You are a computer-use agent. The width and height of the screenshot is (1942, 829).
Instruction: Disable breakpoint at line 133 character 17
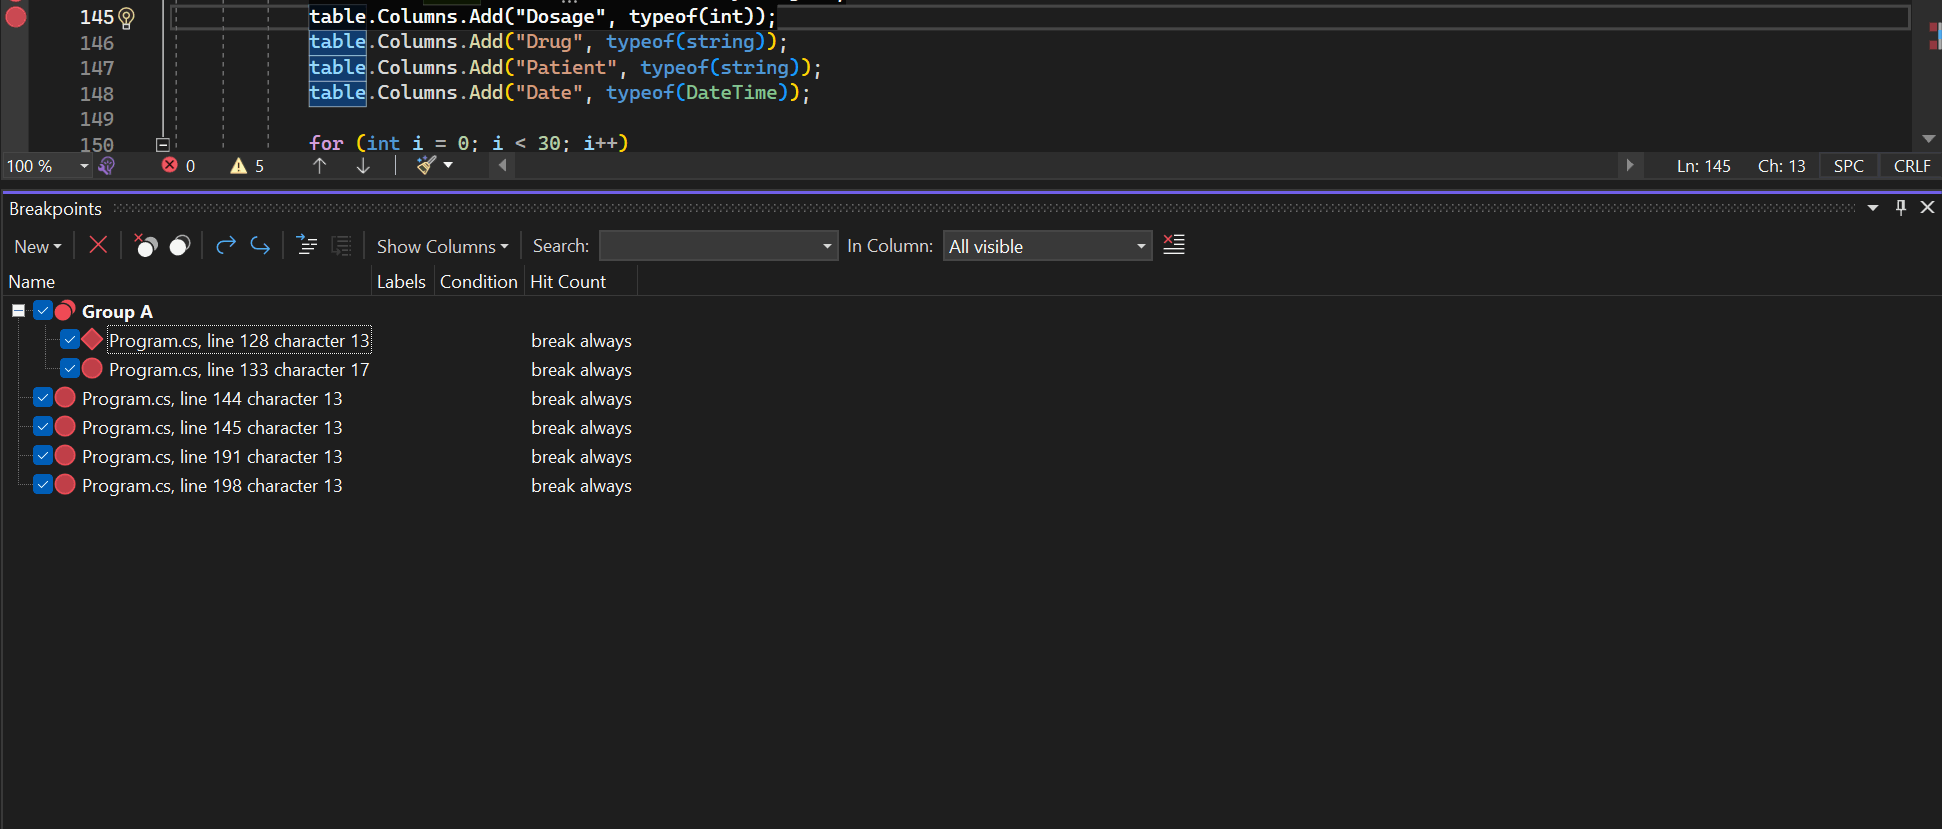[x=69, y=369]
